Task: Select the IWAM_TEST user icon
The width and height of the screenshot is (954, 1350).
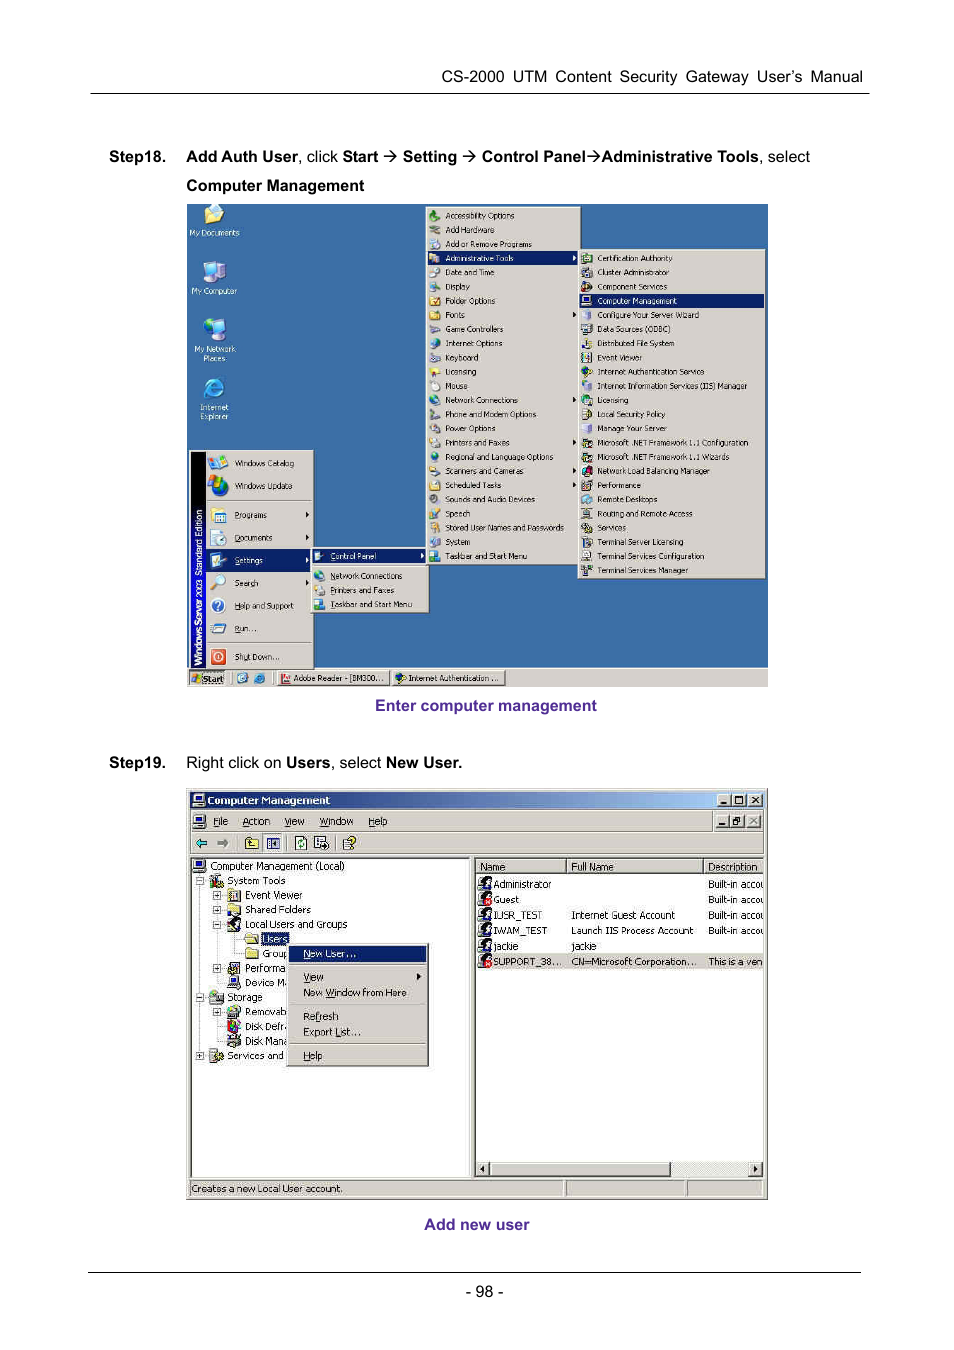Action: pos(485,930)
